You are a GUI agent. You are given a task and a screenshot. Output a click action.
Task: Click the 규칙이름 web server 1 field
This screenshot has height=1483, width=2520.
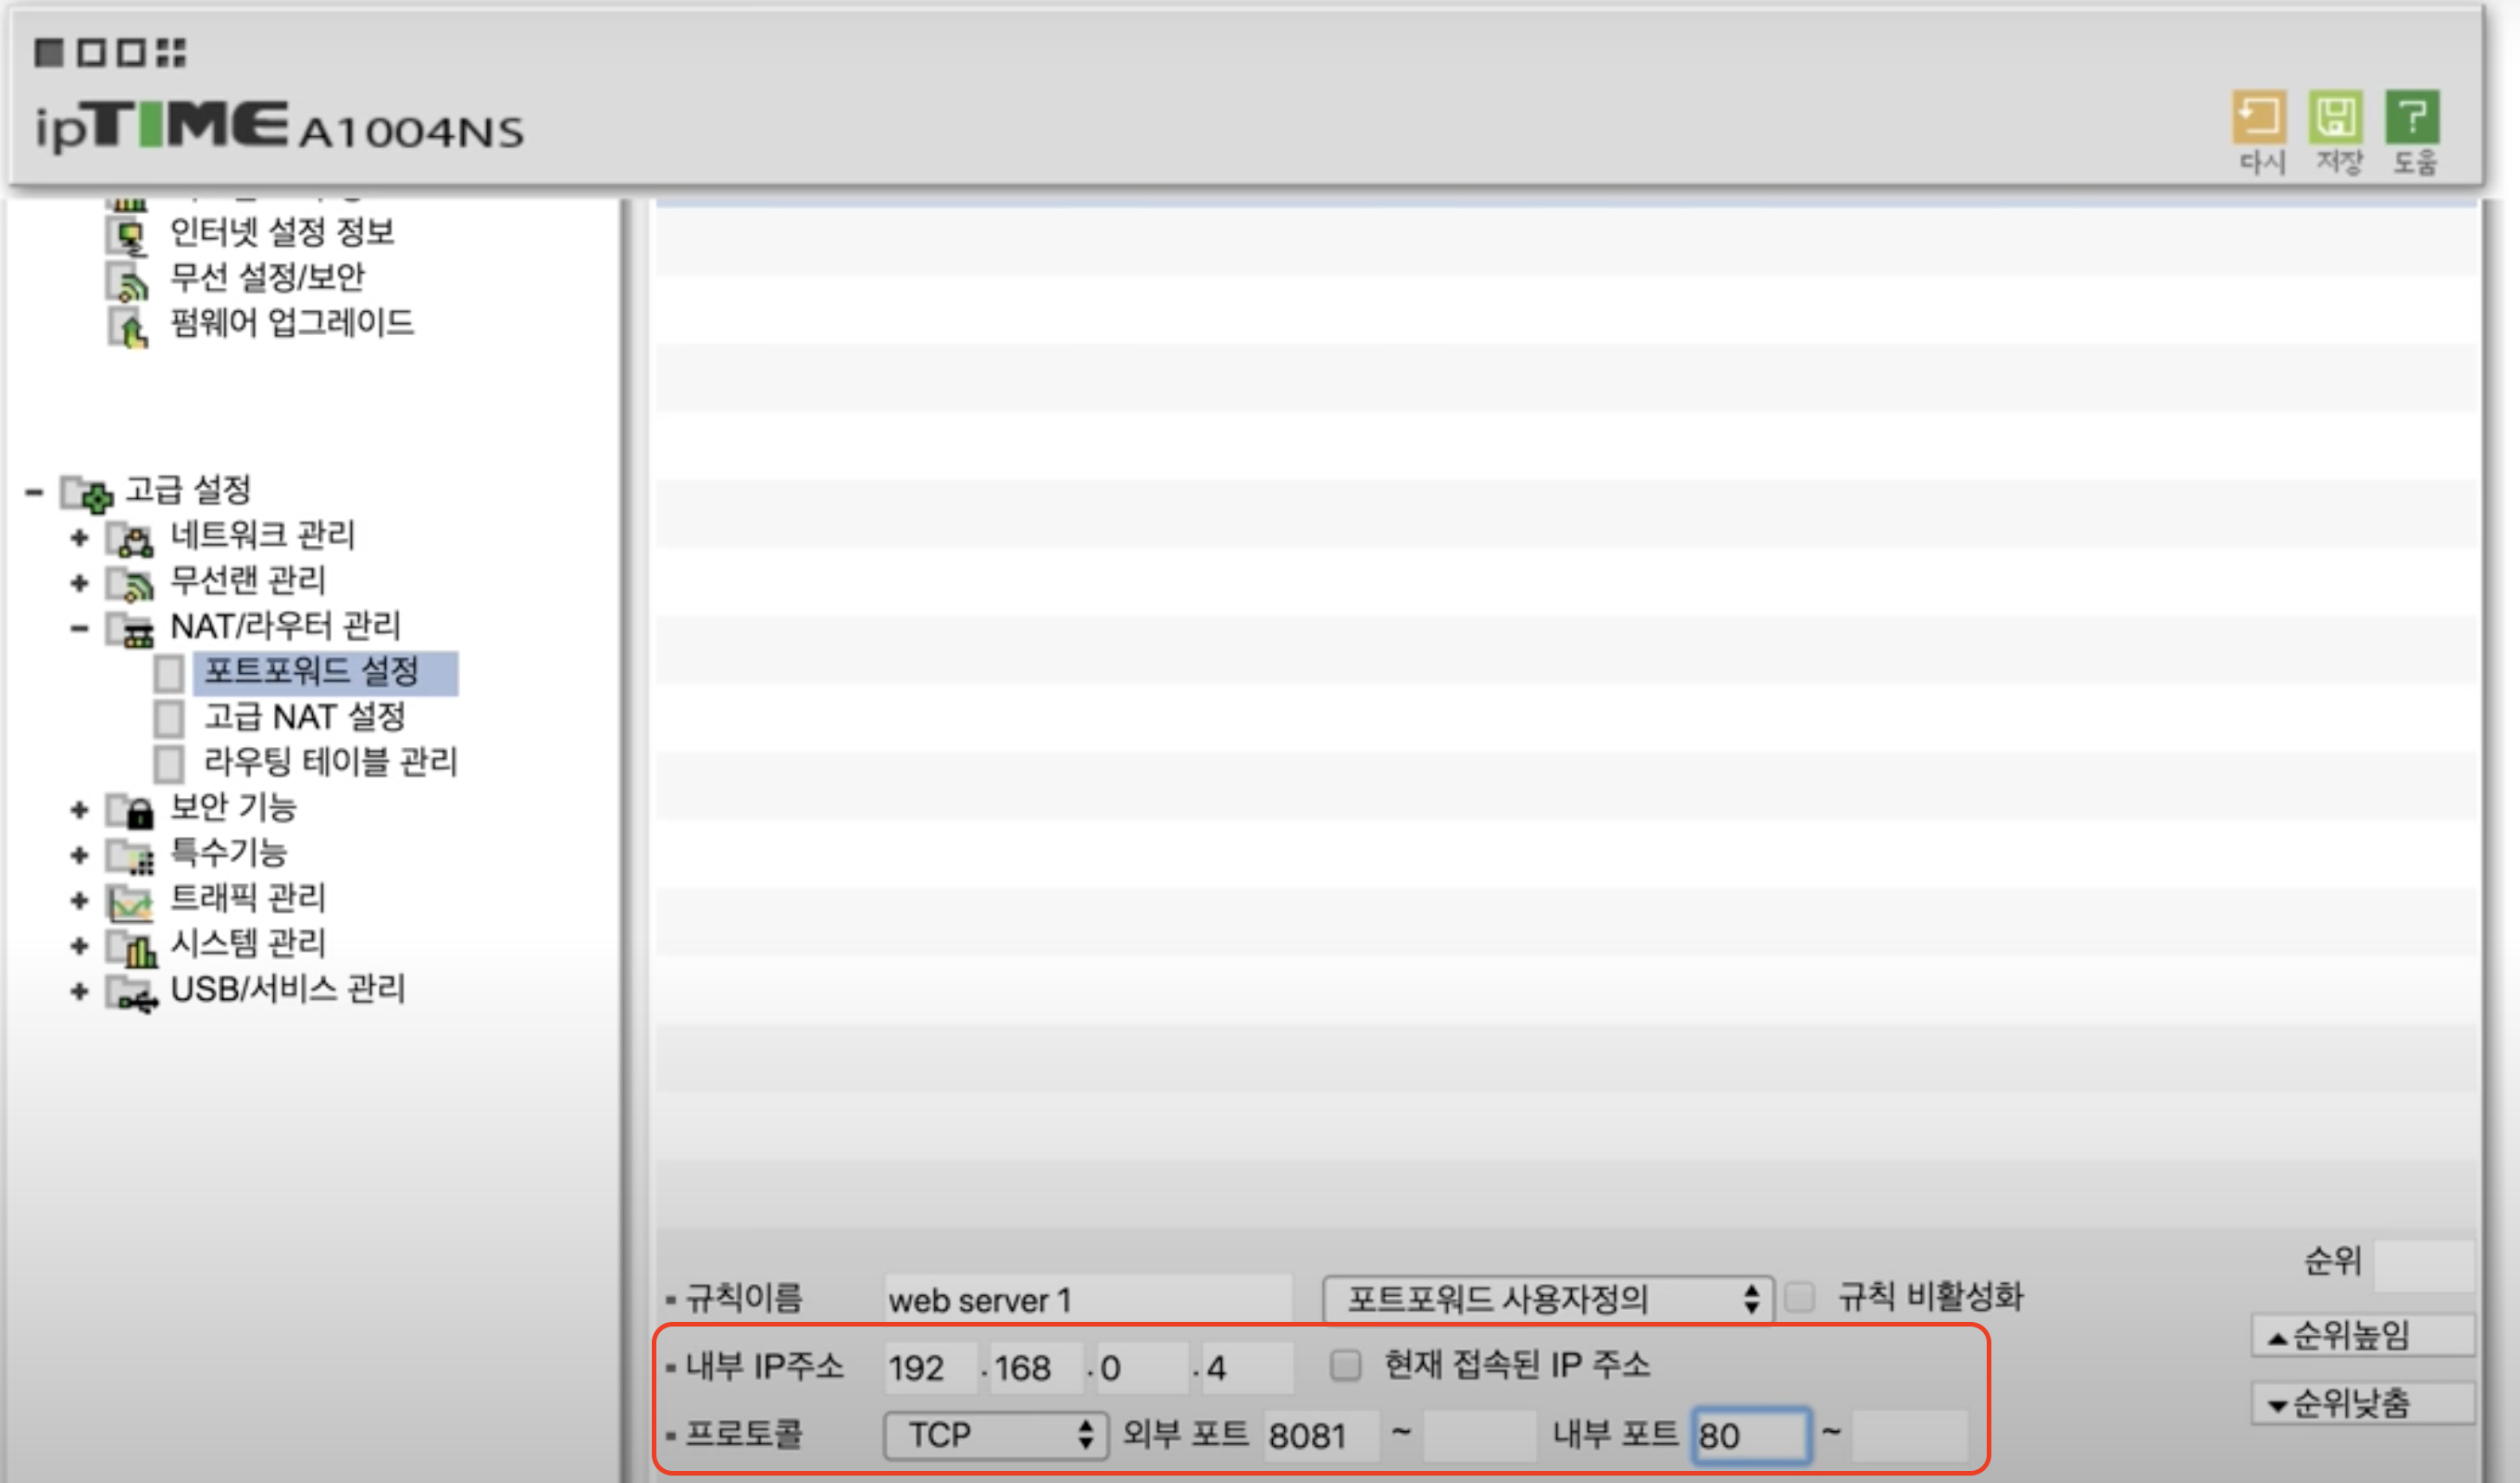[x=1086, y=1299]
